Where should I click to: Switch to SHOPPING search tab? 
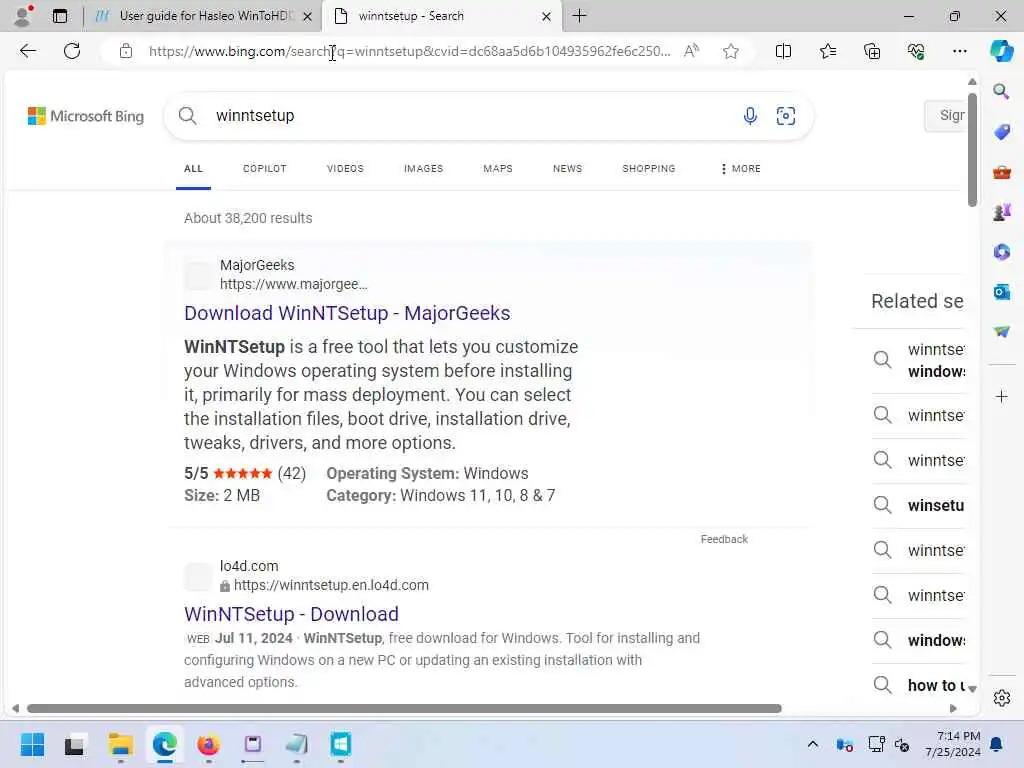click(x=648, y=168)
